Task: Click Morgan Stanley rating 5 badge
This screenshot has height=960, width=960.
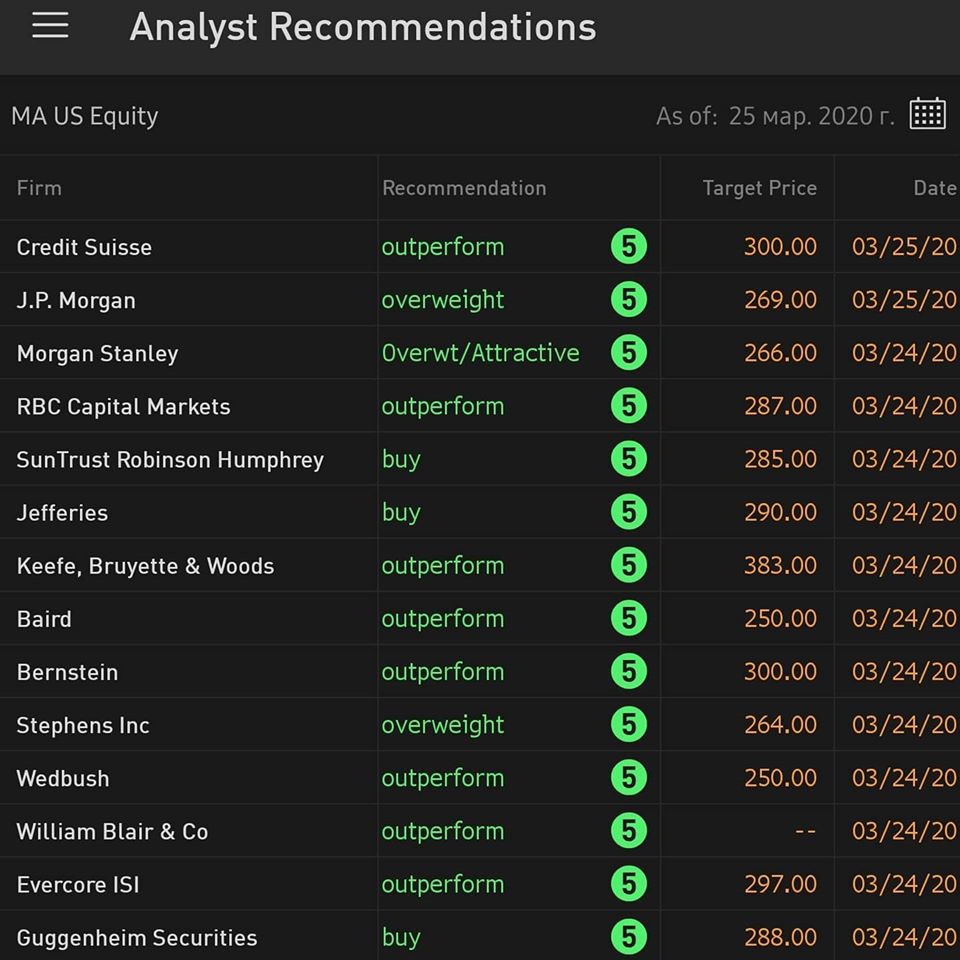Action: pyautogui.click(x=629, y=353)
